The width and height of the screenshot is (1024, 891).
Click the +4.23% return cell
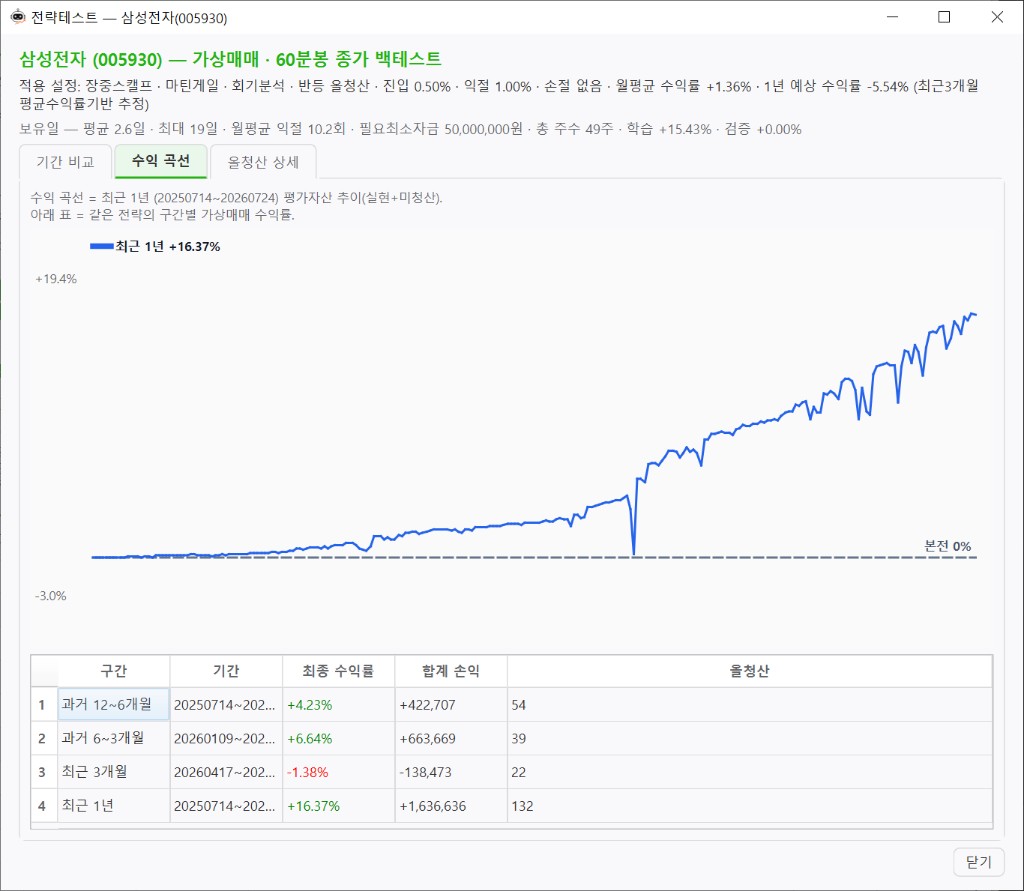tap(338, 705)
